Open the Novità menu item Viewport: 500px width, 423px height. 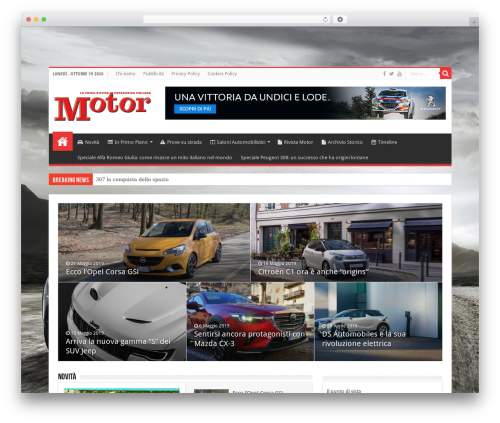88,142
